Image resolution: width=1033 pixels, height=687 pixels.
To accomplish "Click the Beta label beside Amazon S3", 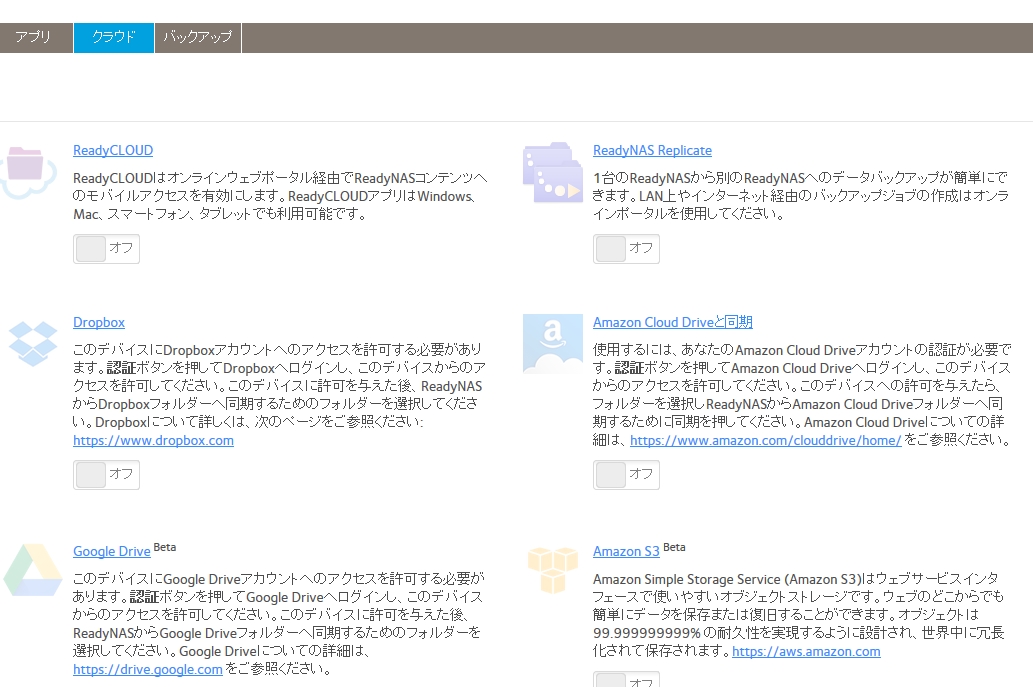I will pyautogui.click(x=674, y=547).
